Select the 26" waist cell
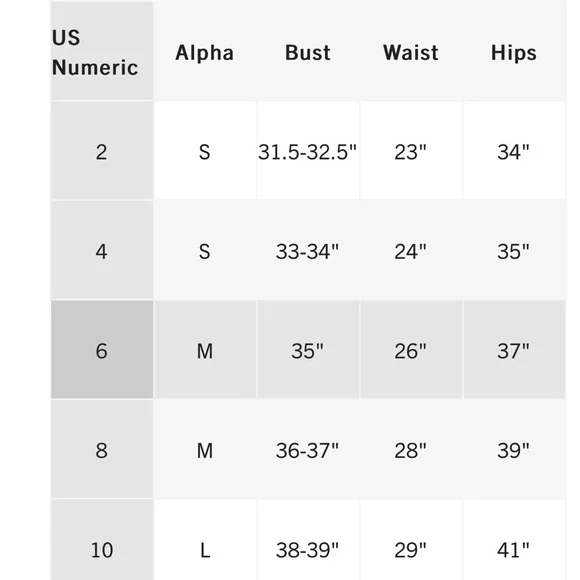580x580 pixels. (x=411, y=350)
